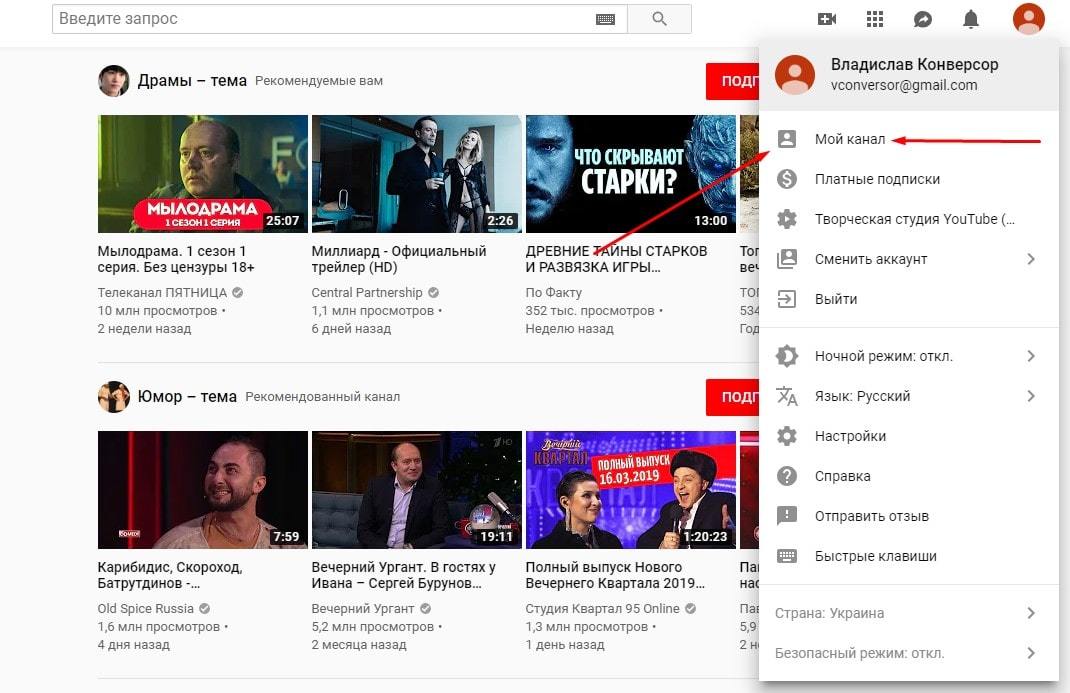Open Мой канал menu item
The height and width of the screenshot is (693, 1070).
(909, 139)
